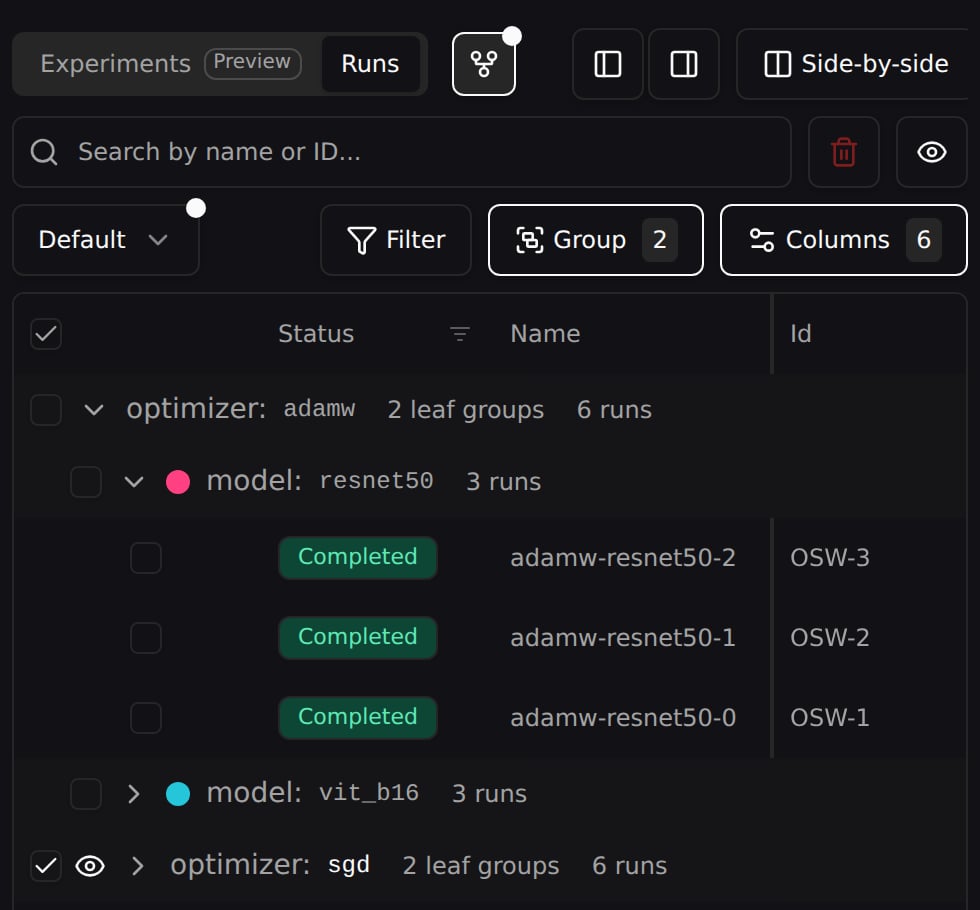
Task: Toggle the select-all header checkbox
Action: (46, 334)
